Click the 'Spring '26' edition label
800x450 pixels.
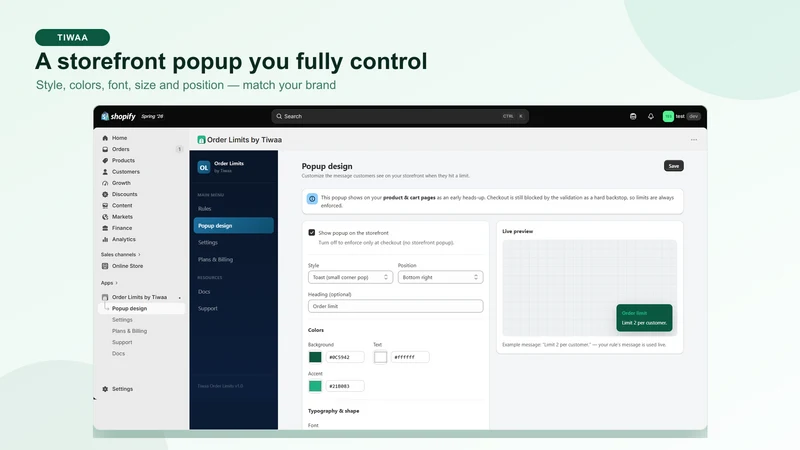(x=152, y=116)
